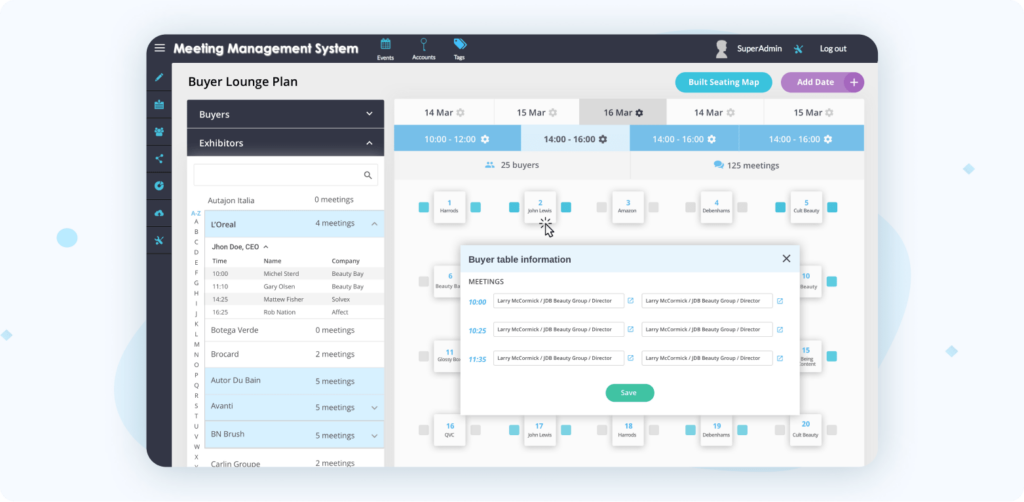This screenshot has width=1024, height=502.
Task: Open the Tags section
Action: point(460,49)
